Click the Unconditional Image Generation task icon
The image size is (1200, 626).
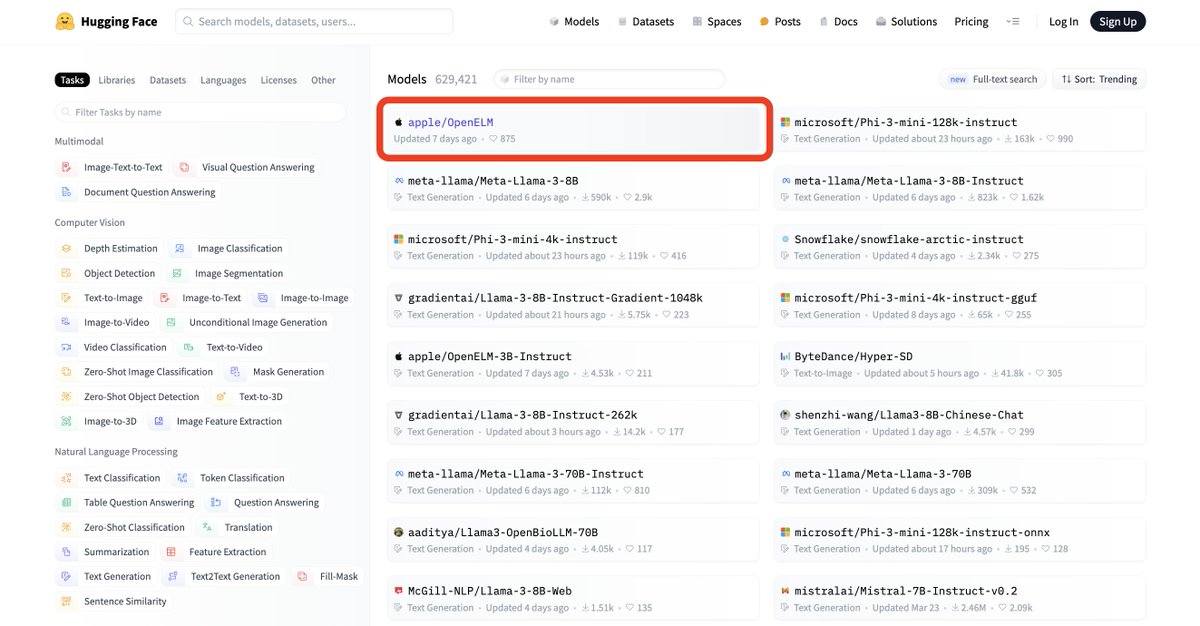click(171, 323)
